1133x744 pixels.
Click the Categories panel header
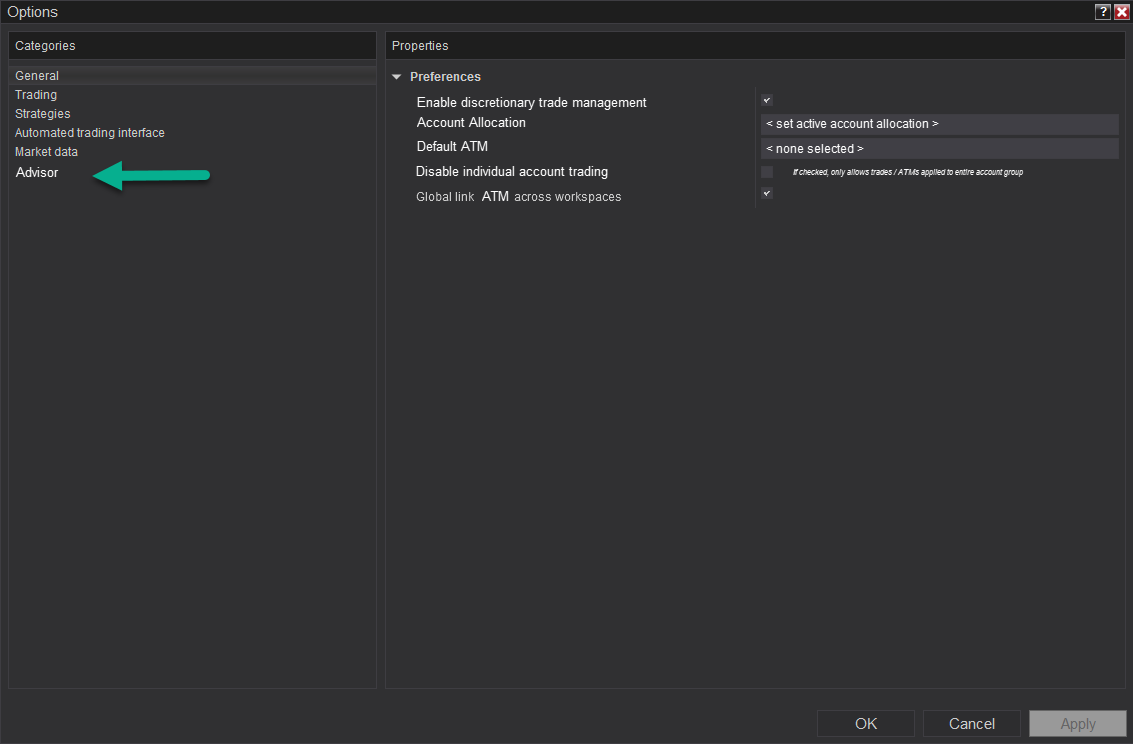click(x=45, y=46)
